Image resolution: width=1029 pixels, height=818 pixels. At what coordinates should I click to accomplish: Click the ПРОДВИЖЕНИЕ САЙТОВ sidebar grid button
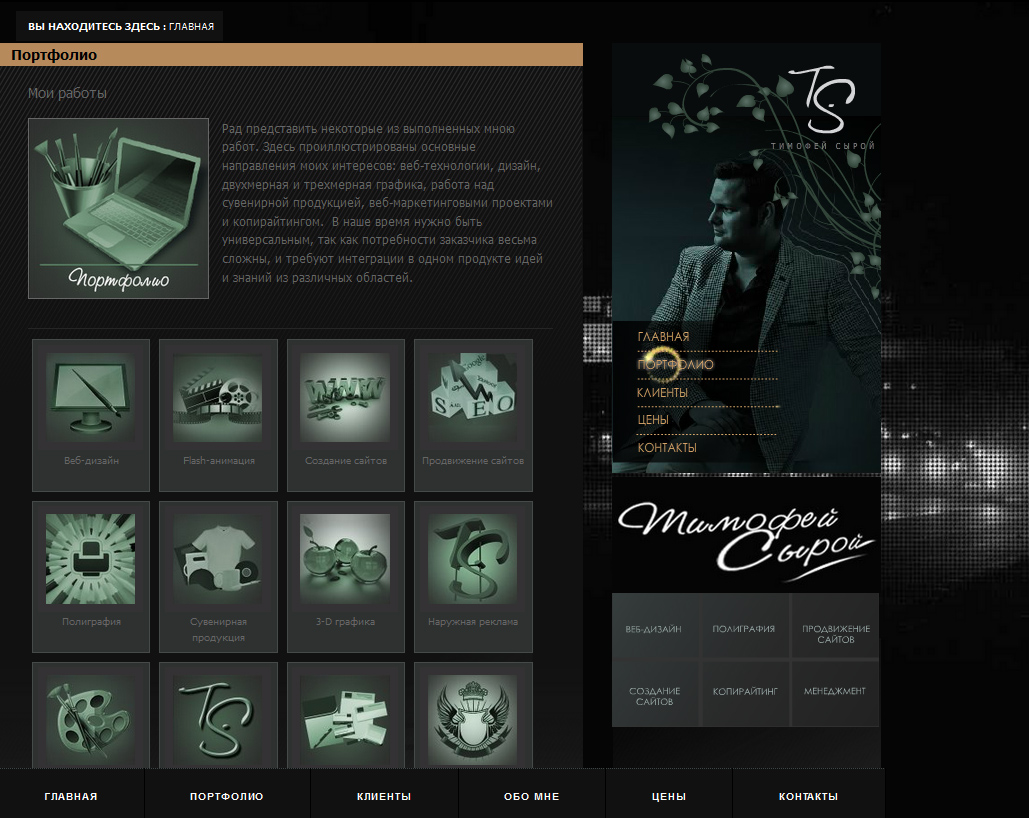click(x=835, y=627)
